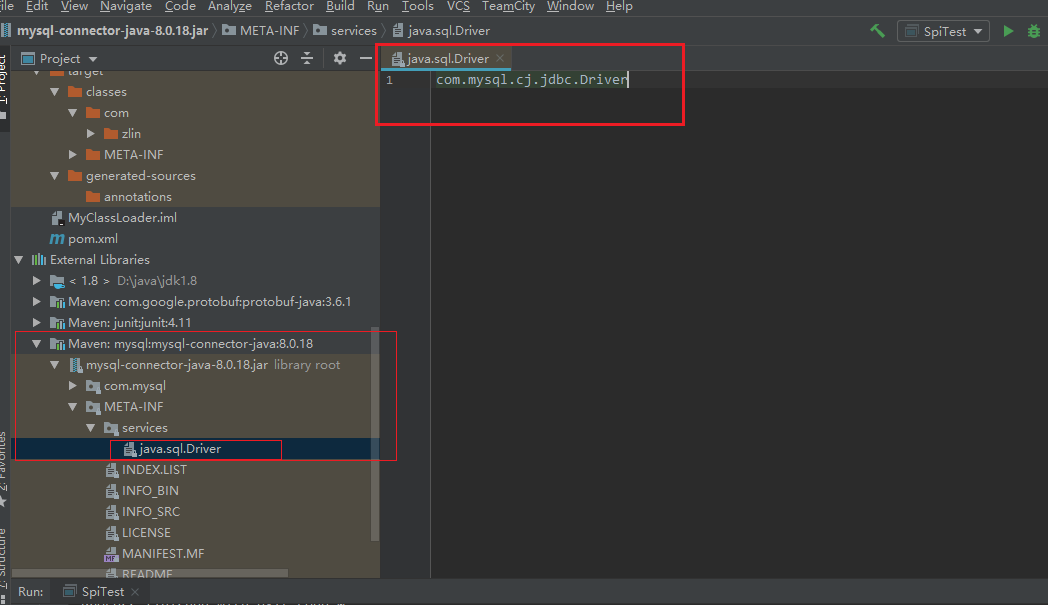The width and height of the screenshot is (1048, 605).
Task: Select the annotations folder
Action: point(138,197)
